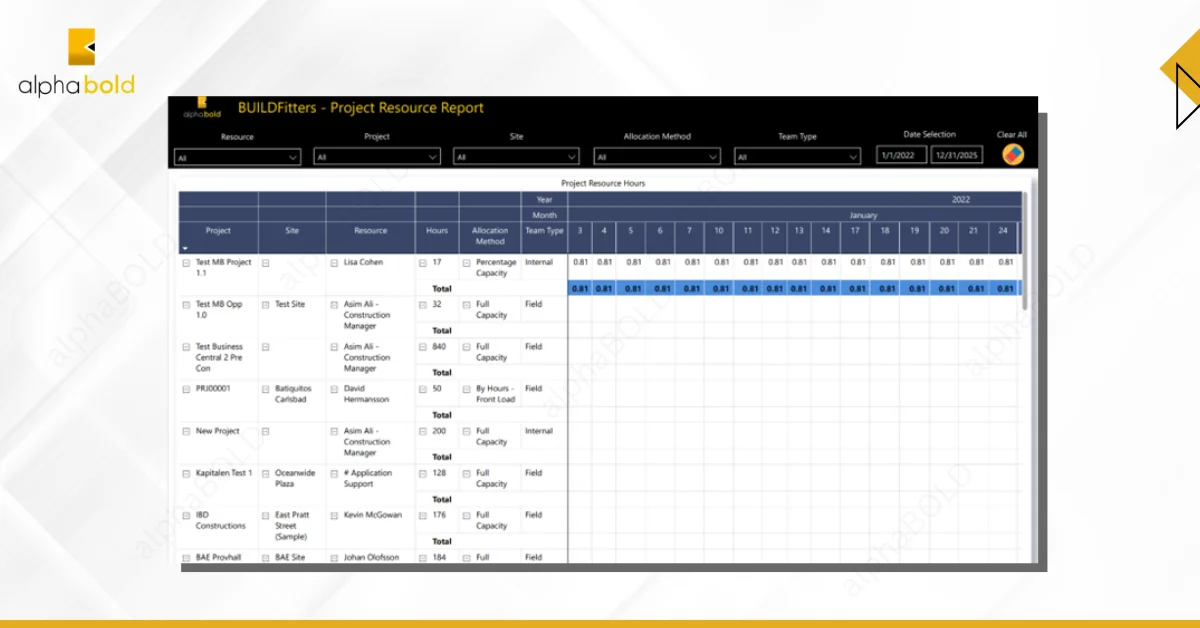Viewport: 1200px width, 628px height.
Task: Click the 50 hours value
Action: (437, 389)
